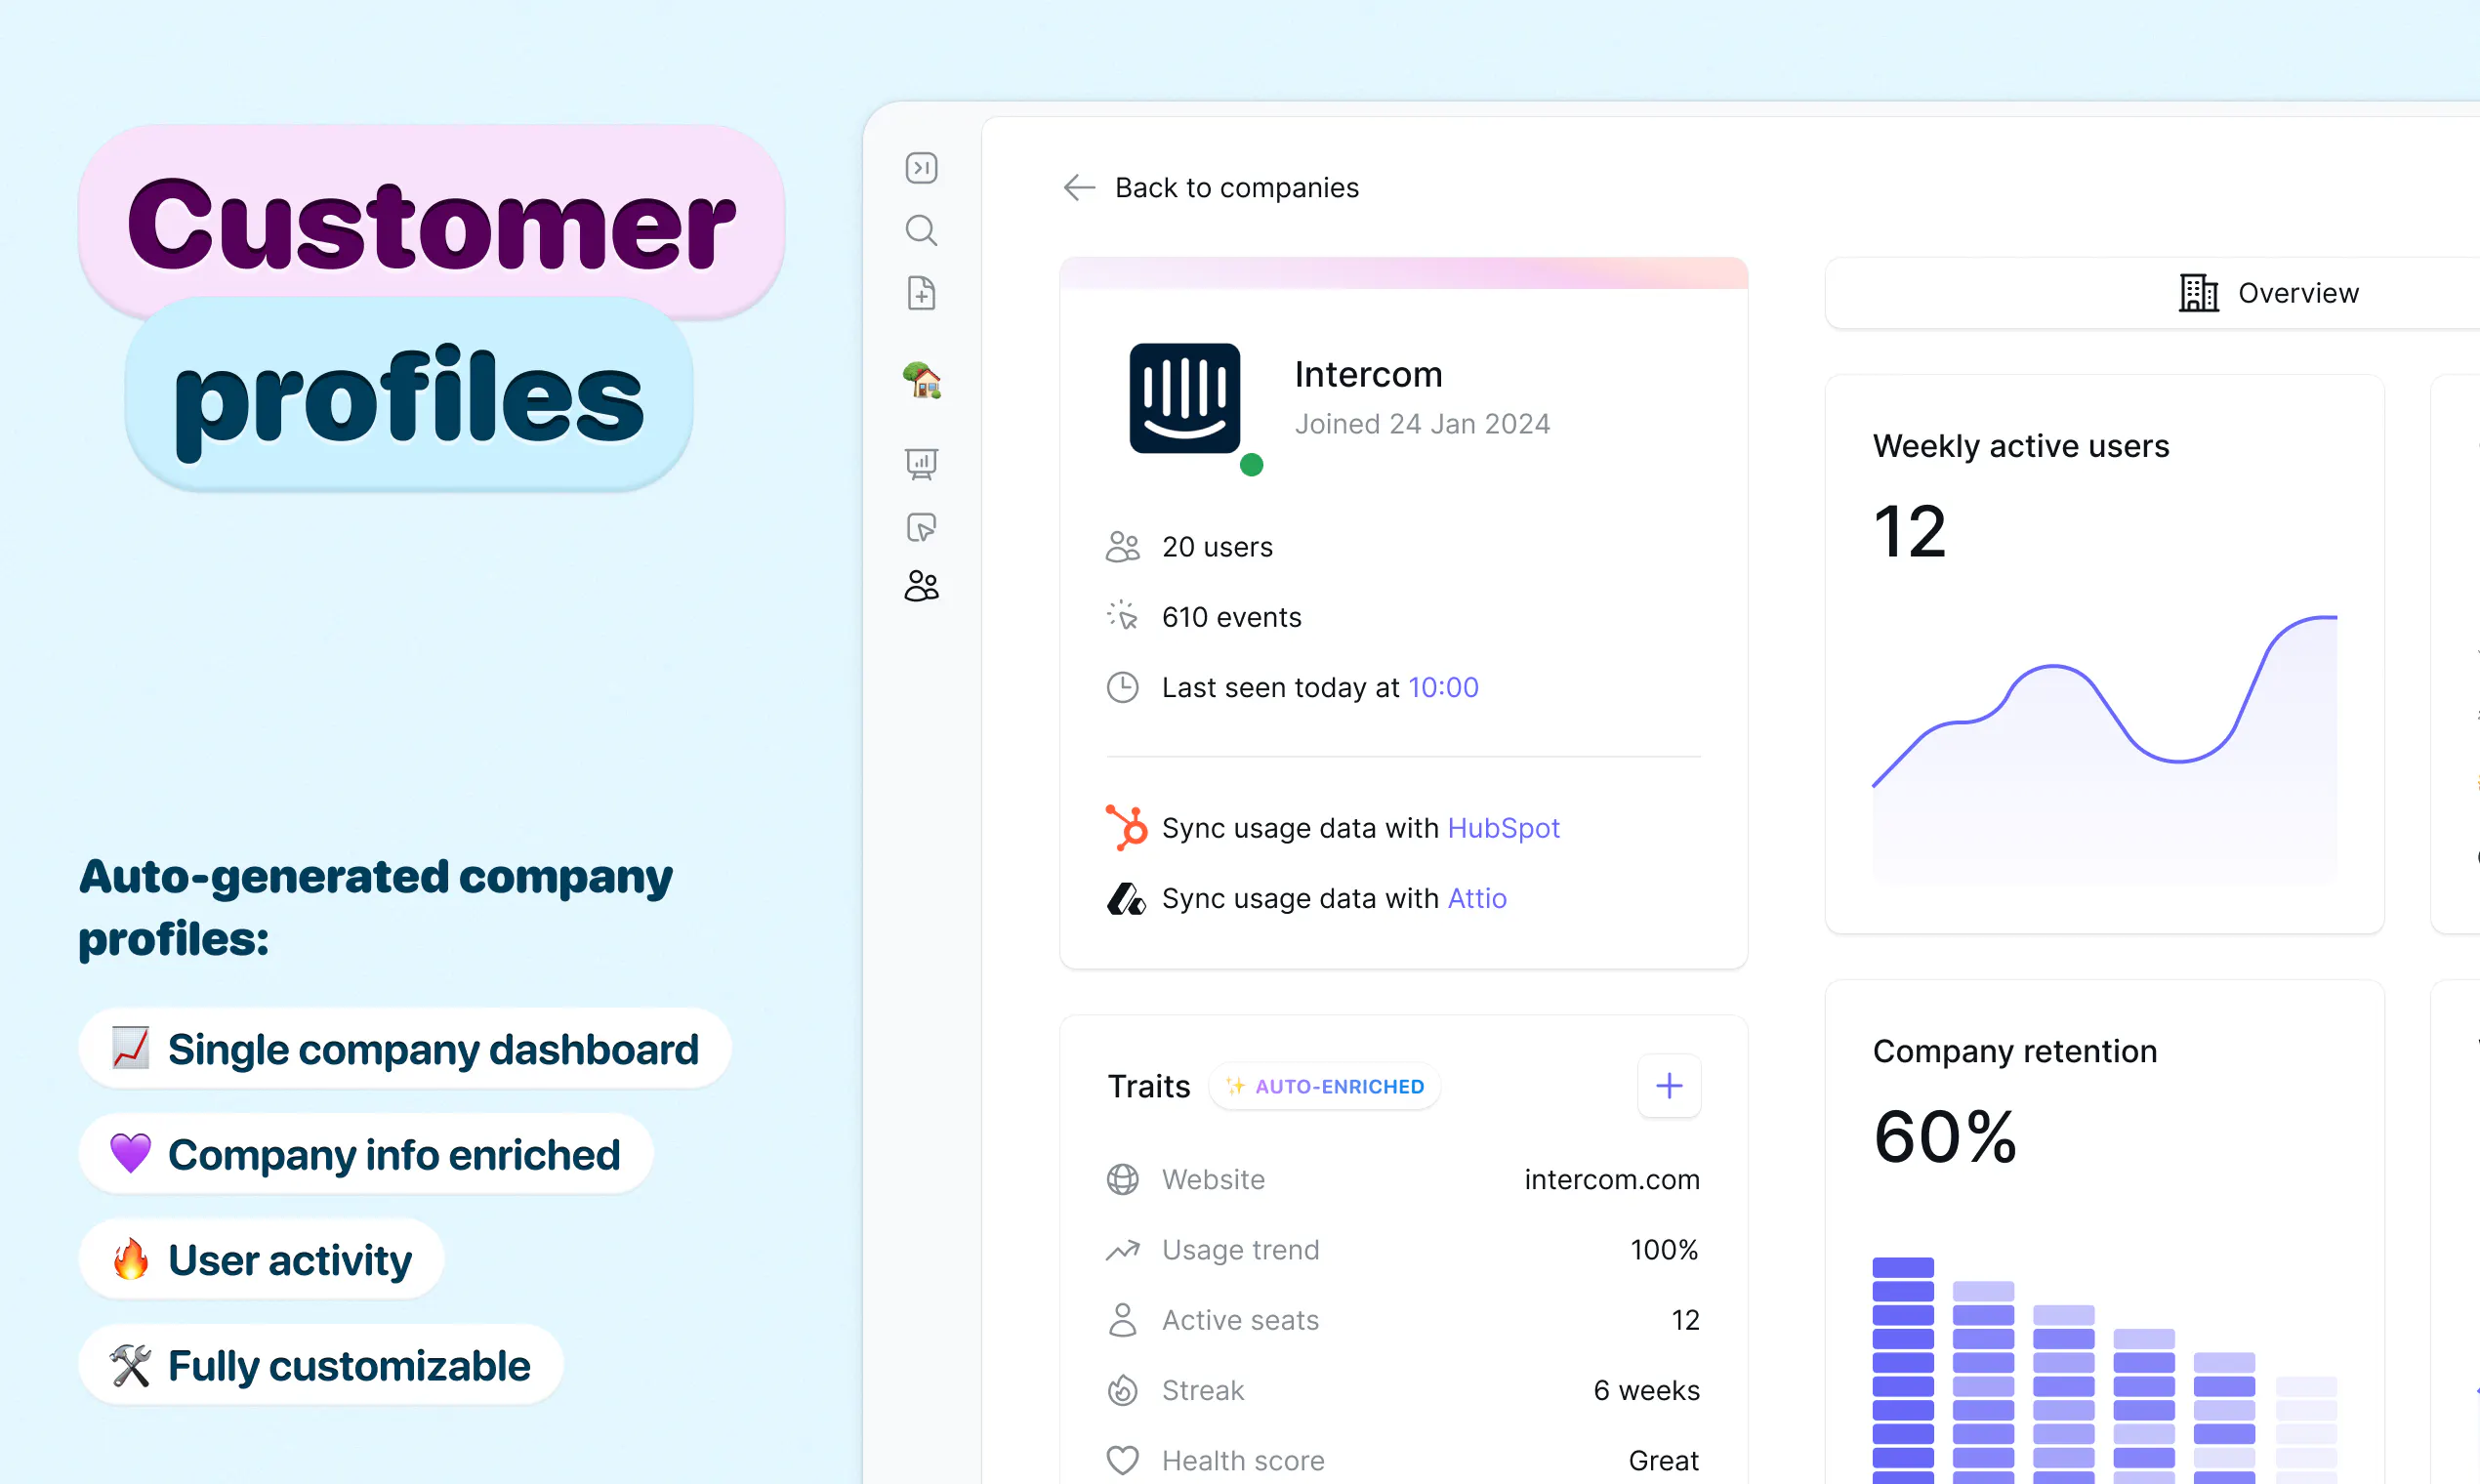
Task: Click the globe icon next to Website
Action: (x=1123, y=1180)
